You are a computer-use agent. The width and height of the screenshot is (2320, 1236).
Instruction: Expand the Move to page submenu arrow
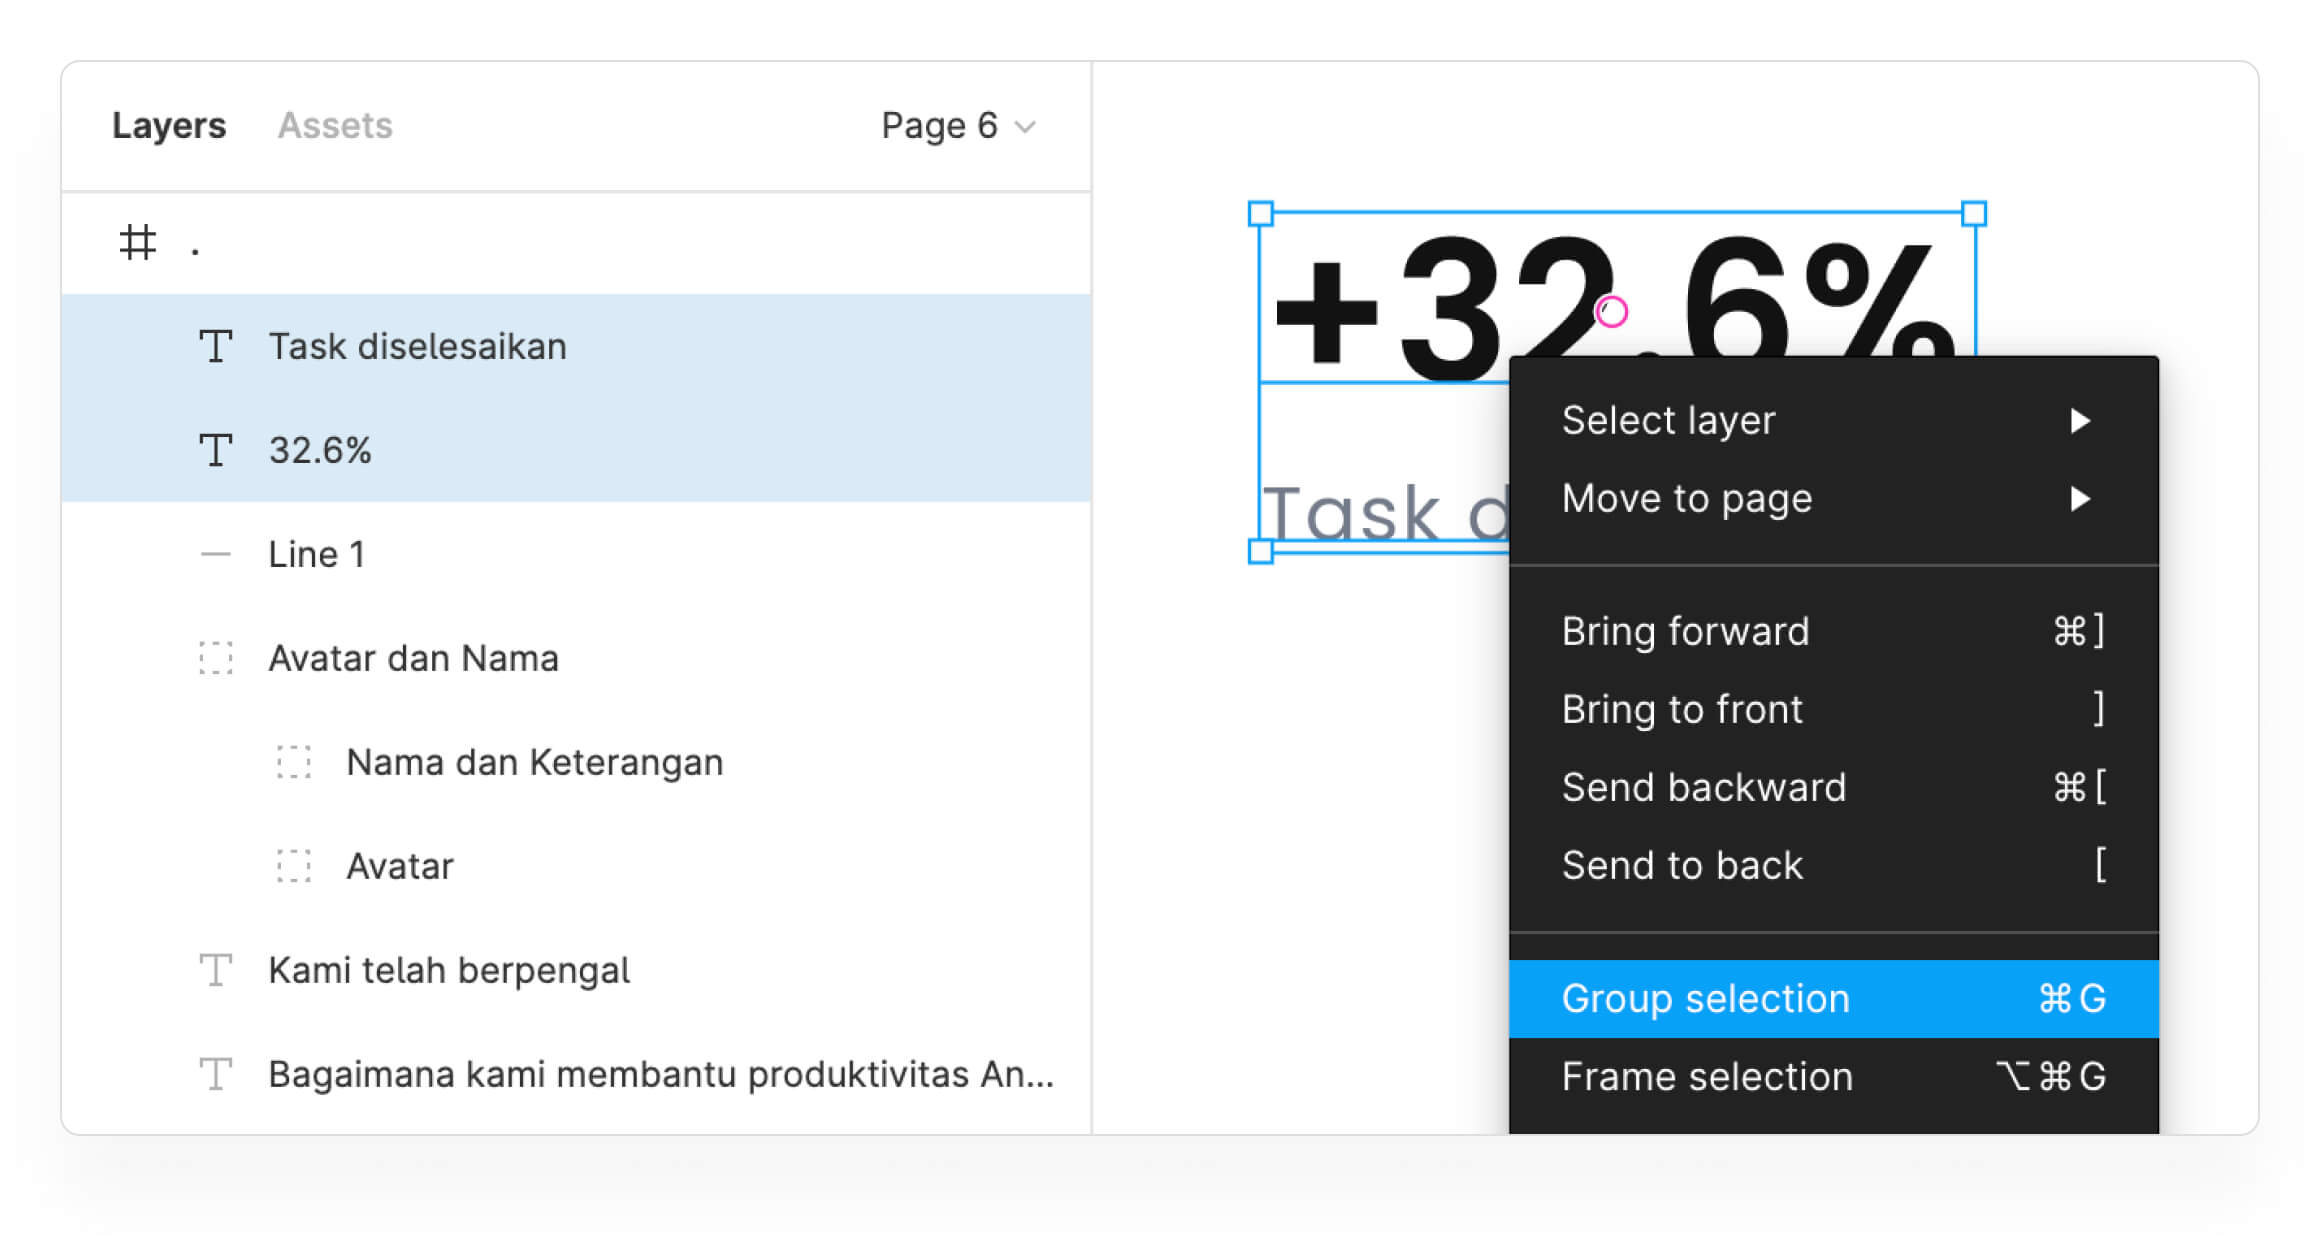click(x=2080, y=499)
